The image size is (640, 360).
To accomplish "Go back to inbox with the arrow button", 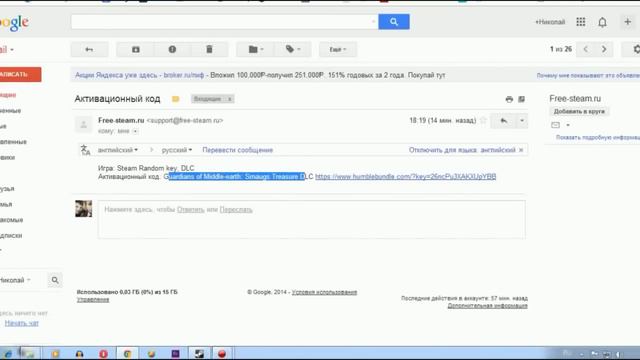I will pos(89,49).
